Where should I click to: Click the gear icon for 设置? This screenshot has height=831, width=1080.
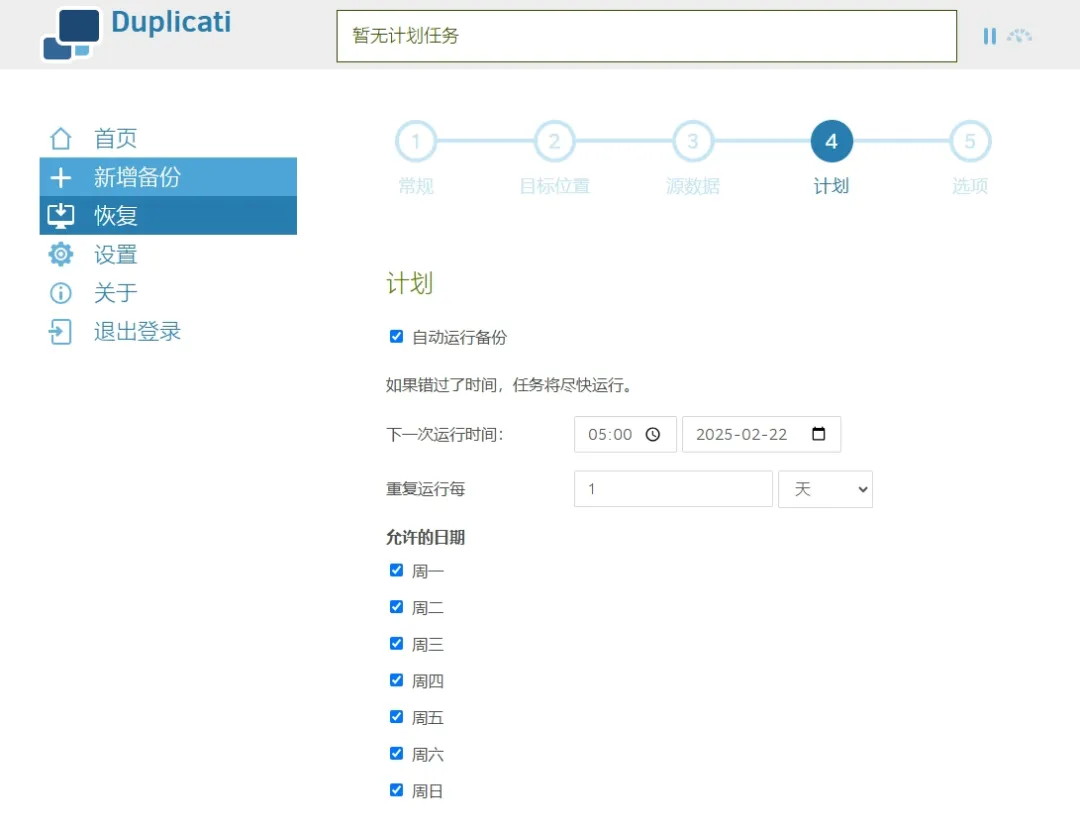tap(61, 254)
